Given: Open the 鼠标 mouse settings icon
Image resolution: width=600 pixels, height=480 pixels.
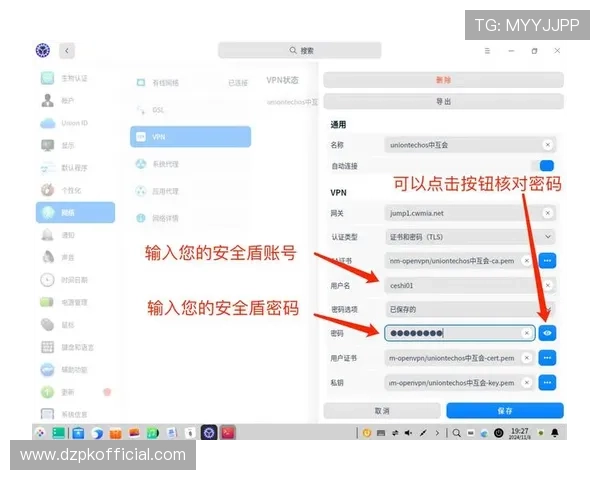Looking at the screenshot, I should (47, 325).
